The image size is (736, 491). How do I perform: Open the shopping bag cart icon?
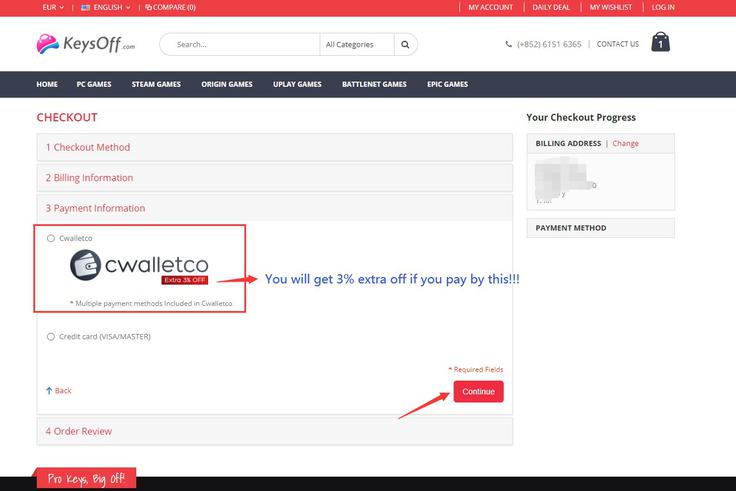click(660, 42)
